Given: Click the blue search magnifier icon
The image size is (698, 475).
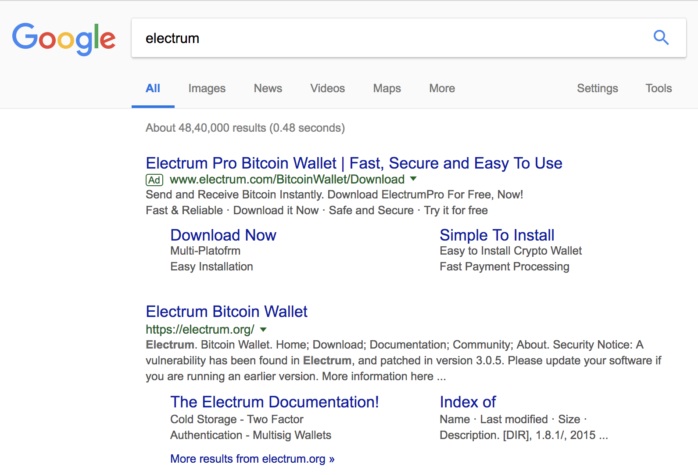Looking at the screenshot, I should pos(660,38).
